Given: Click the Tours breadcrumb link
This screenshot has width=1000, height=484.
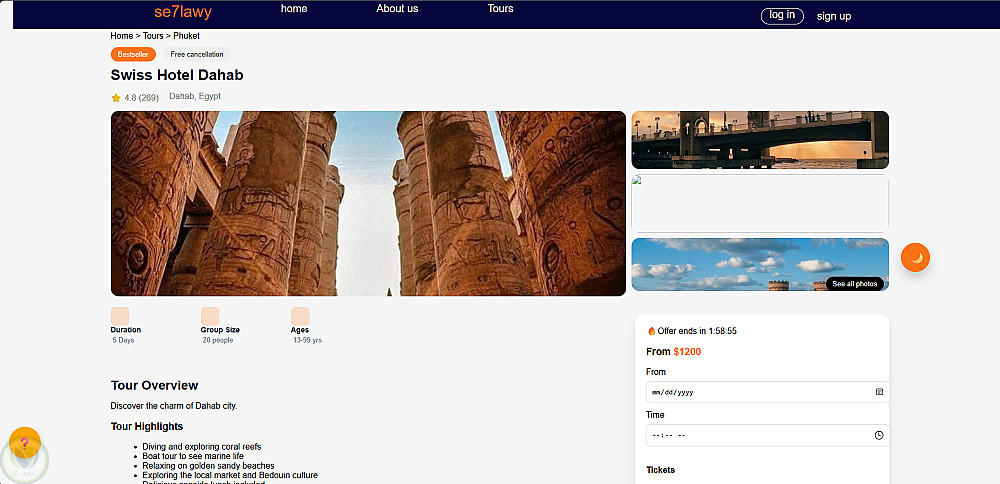Looking at the screenshot, I should click(x=153, y=36).
